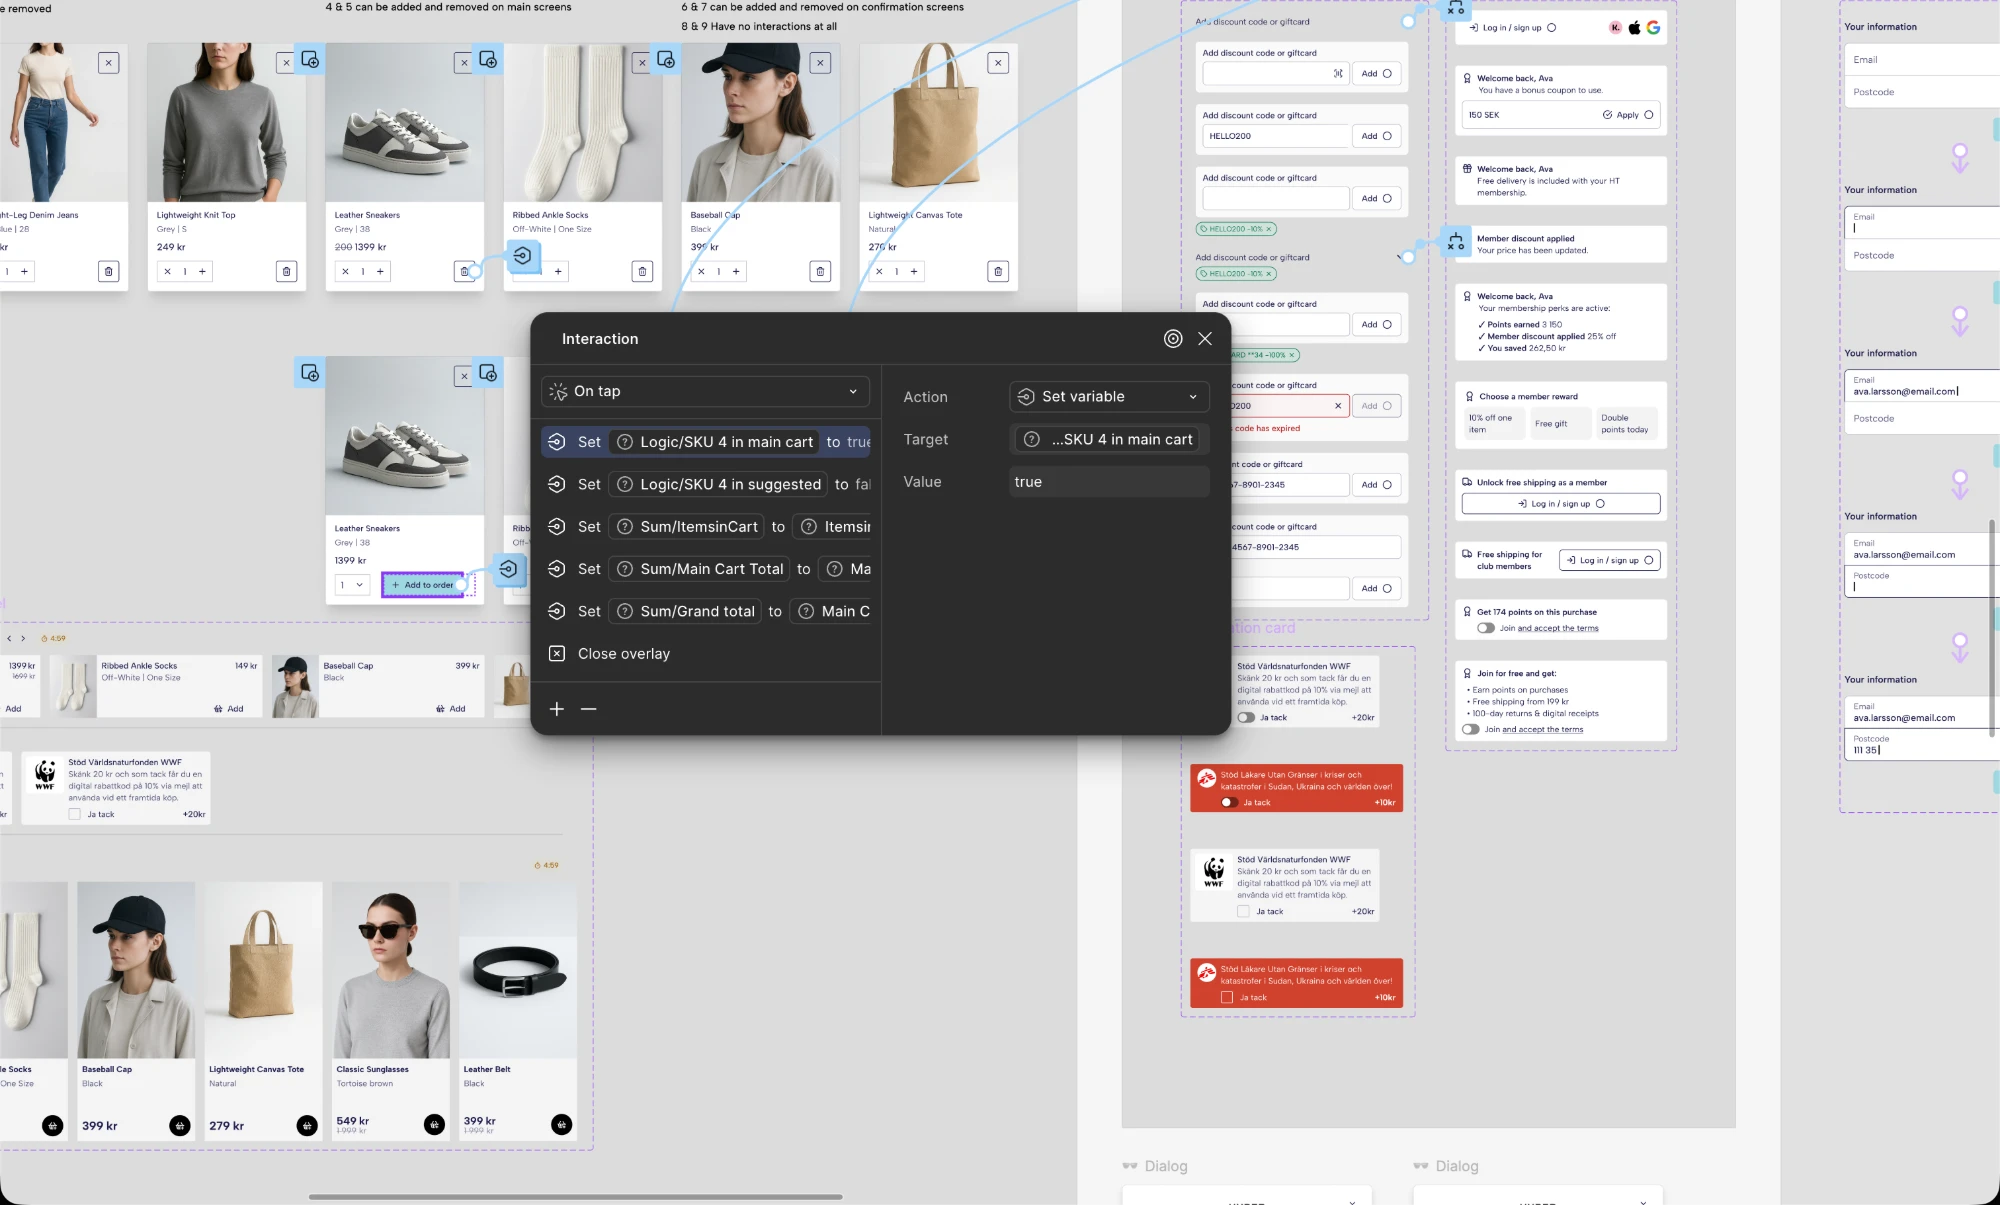Check the lower WWF Ja tack checkbox in the donation card frame

[1243, 912]
